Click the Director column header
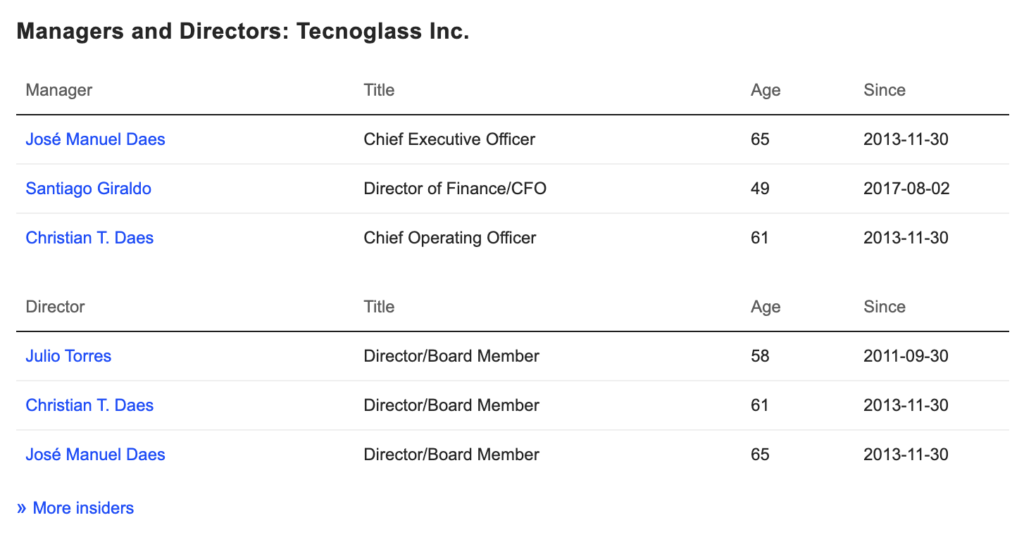 pyautogui.click(x=55, y=307)
